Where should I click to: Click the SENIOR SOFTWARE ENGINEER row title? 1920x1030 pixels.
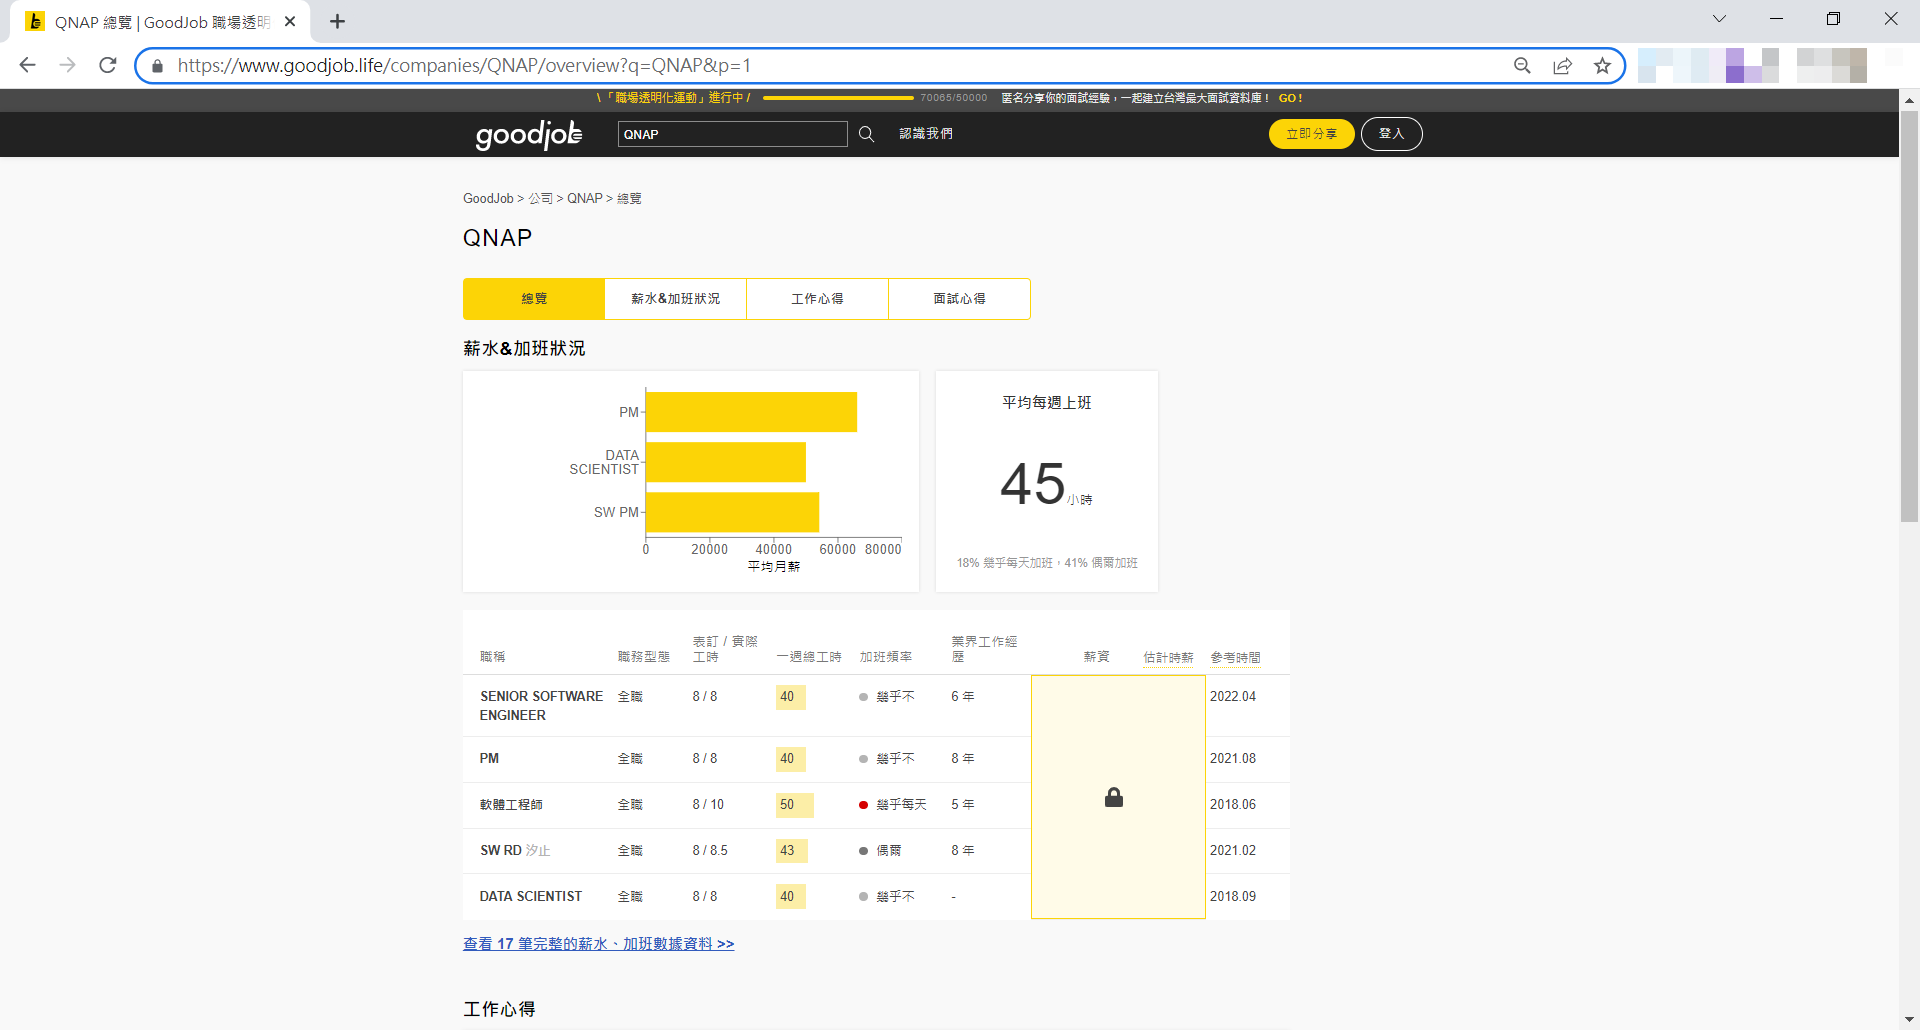coord(541,706)
